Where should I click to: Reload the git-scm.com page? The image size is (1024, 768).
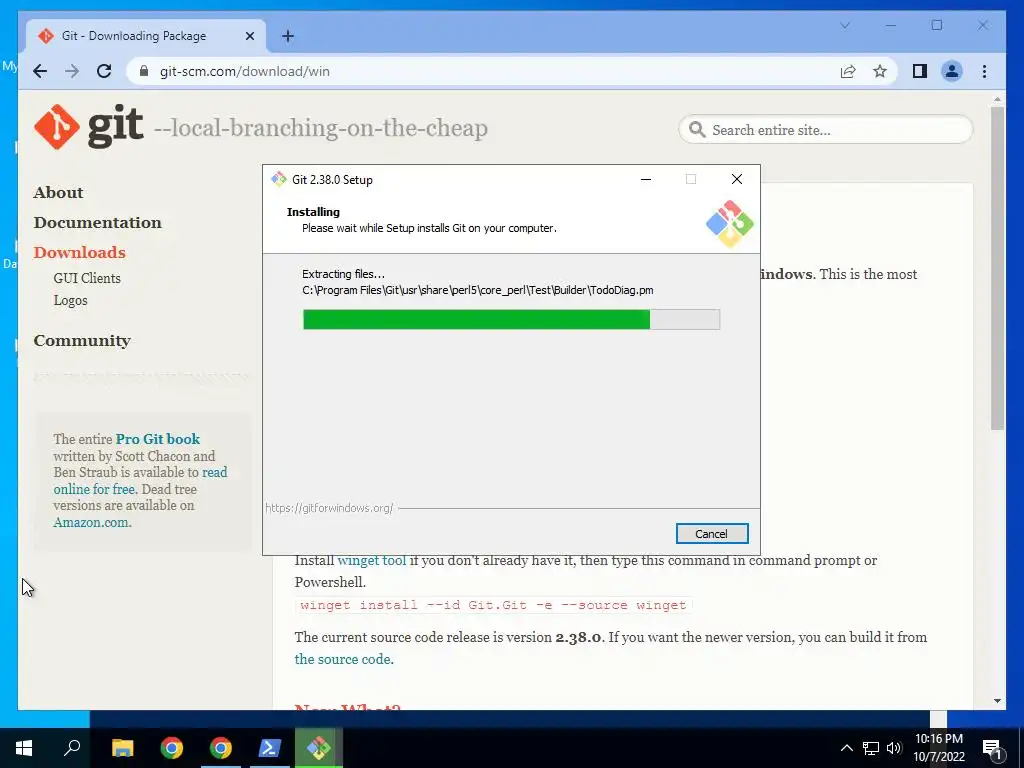[104, 71]
